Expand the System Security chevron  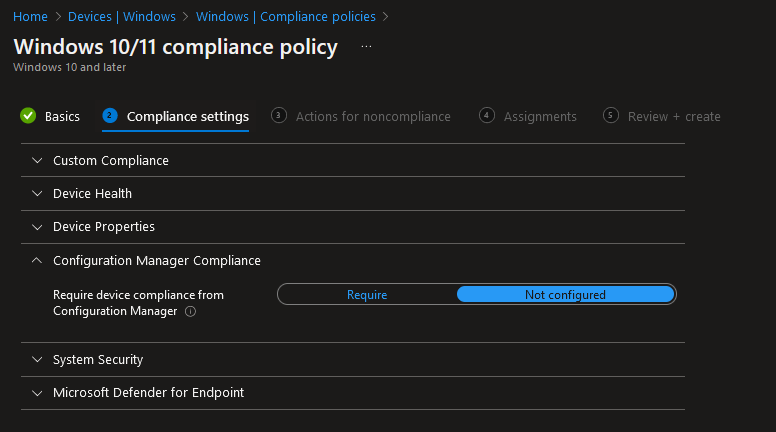click(37, 359)
